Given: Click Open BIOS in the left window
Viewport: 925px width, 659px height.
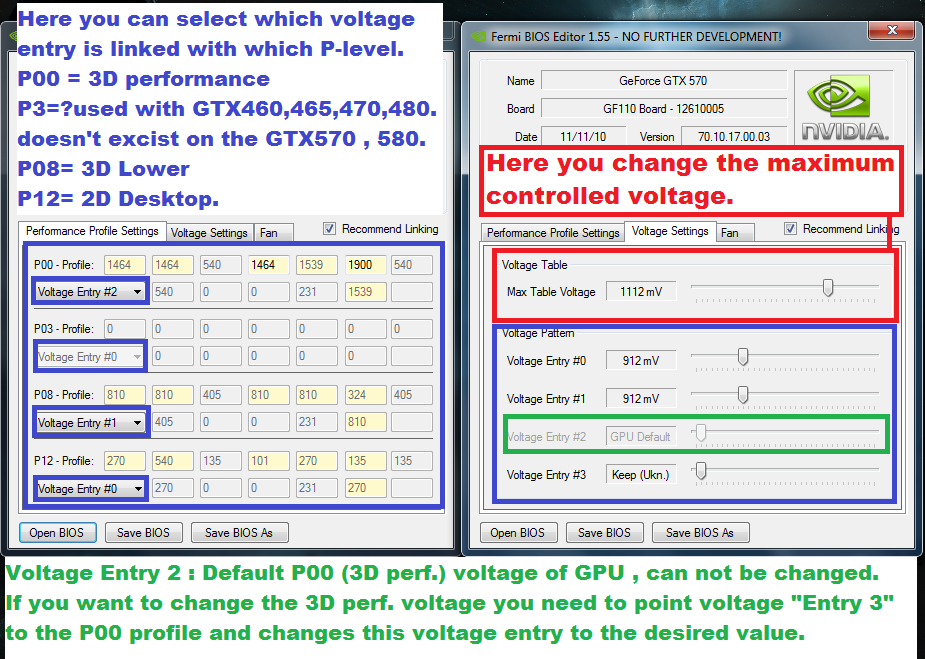Looking at the screenshot, I should point(57,533).
